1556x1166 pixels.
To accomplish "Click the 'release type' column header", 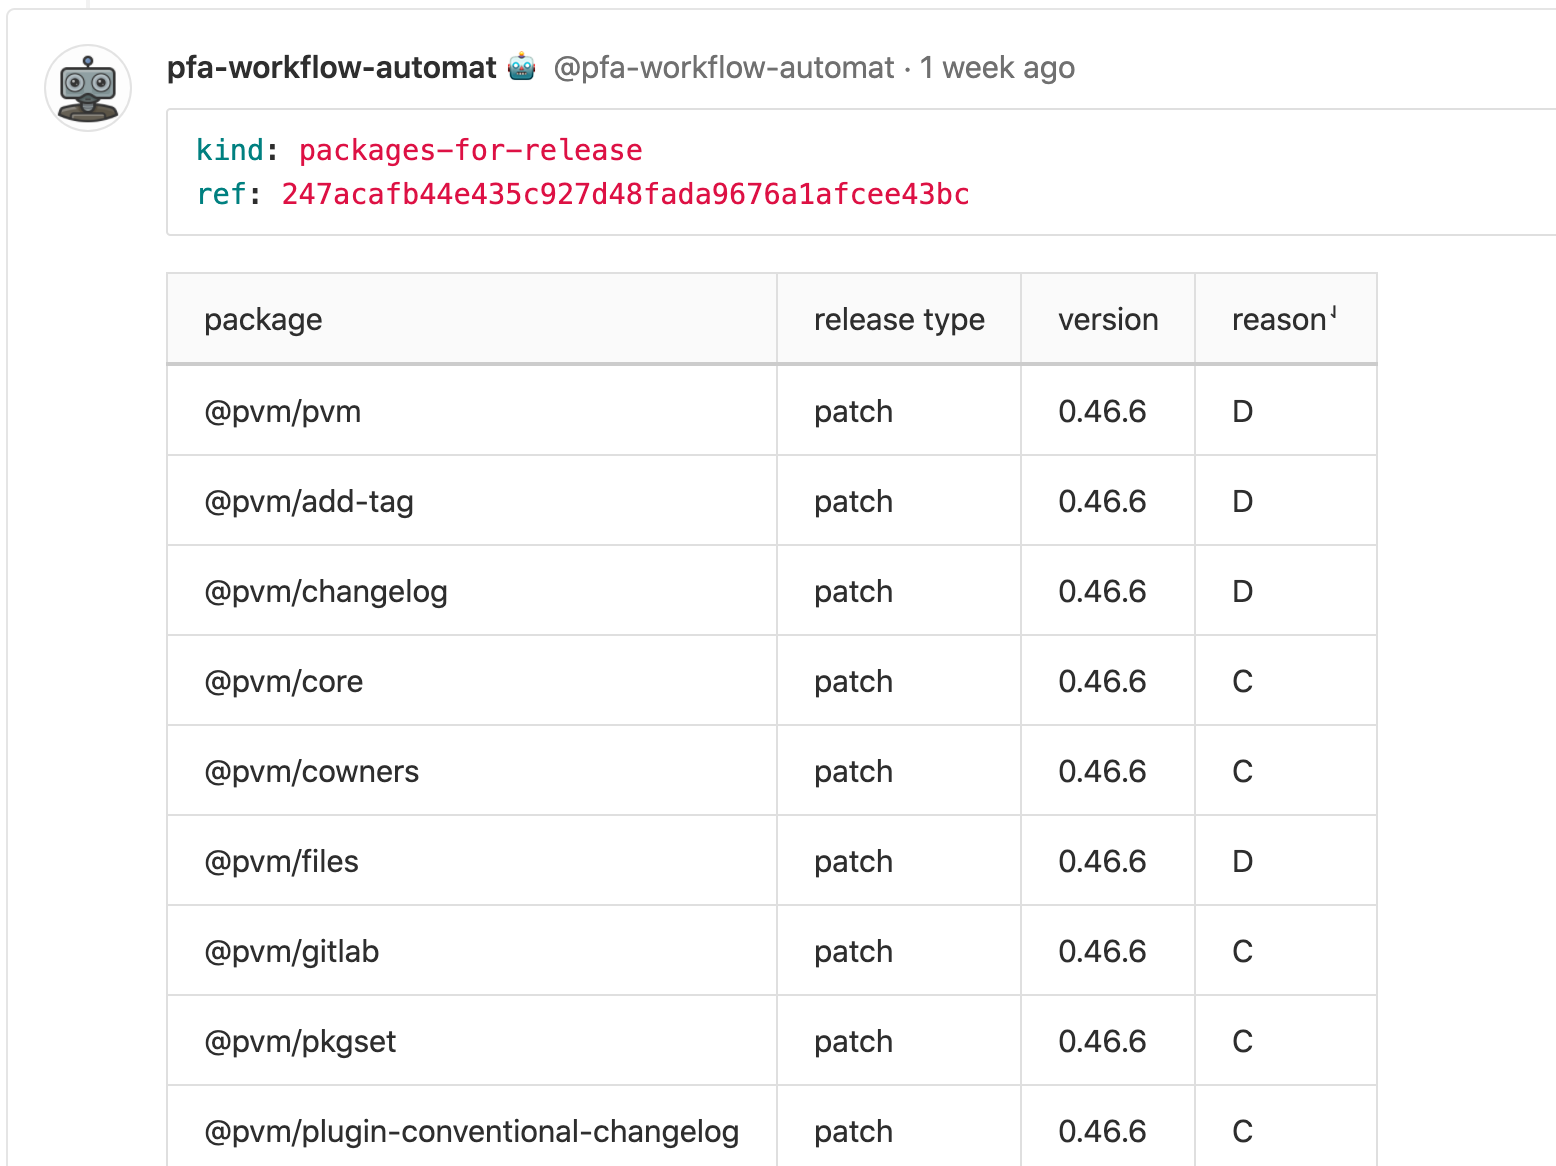I will coord(899,320).
